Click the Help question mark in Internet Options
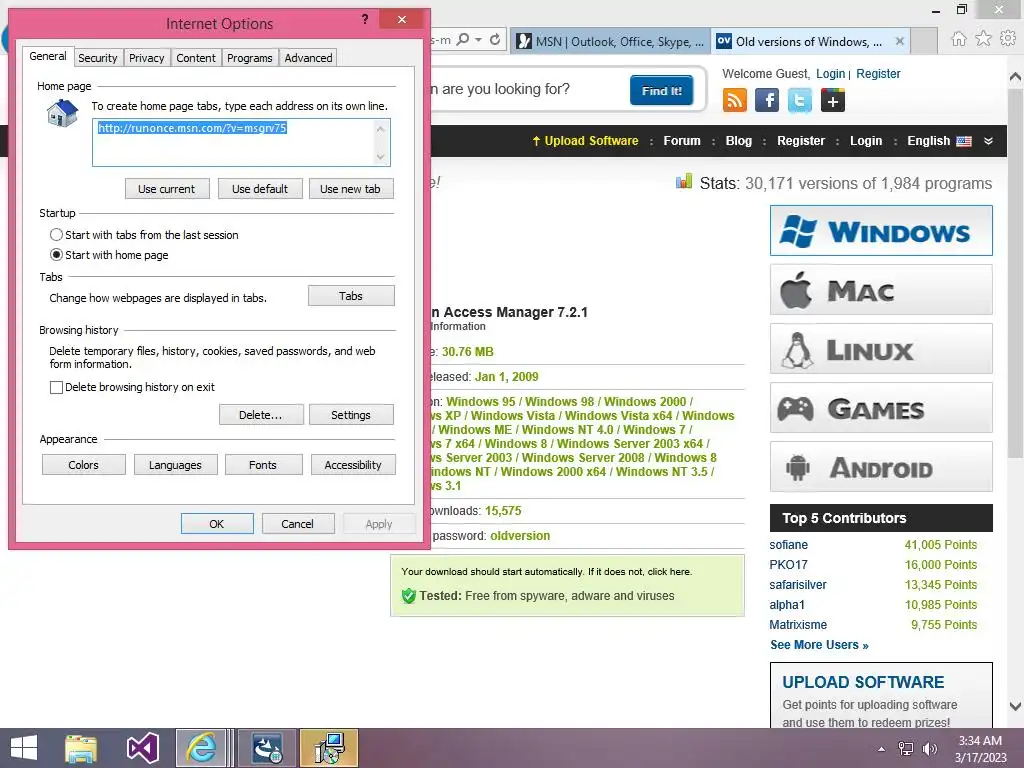The image size is (1024, 768). click(365, 20)
